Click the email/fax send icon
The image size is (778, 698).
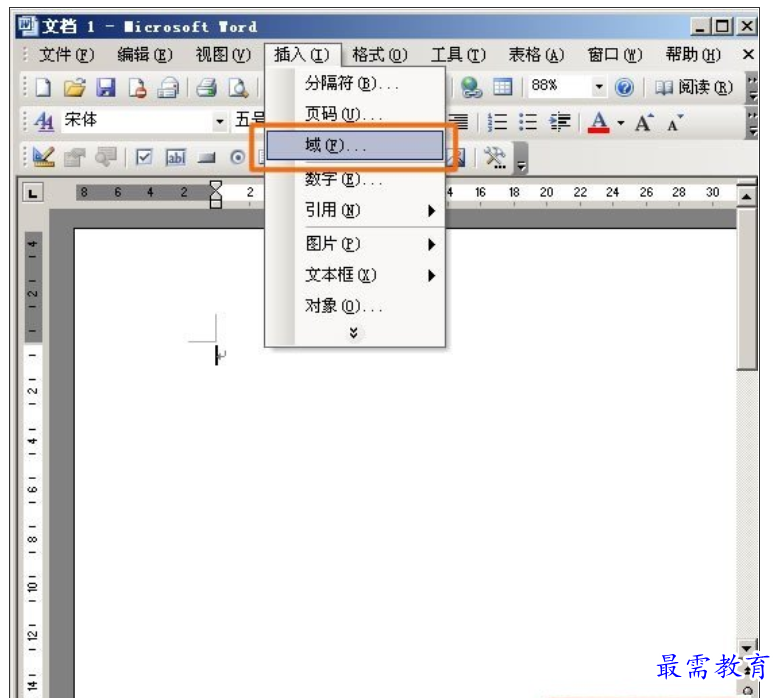168,88
